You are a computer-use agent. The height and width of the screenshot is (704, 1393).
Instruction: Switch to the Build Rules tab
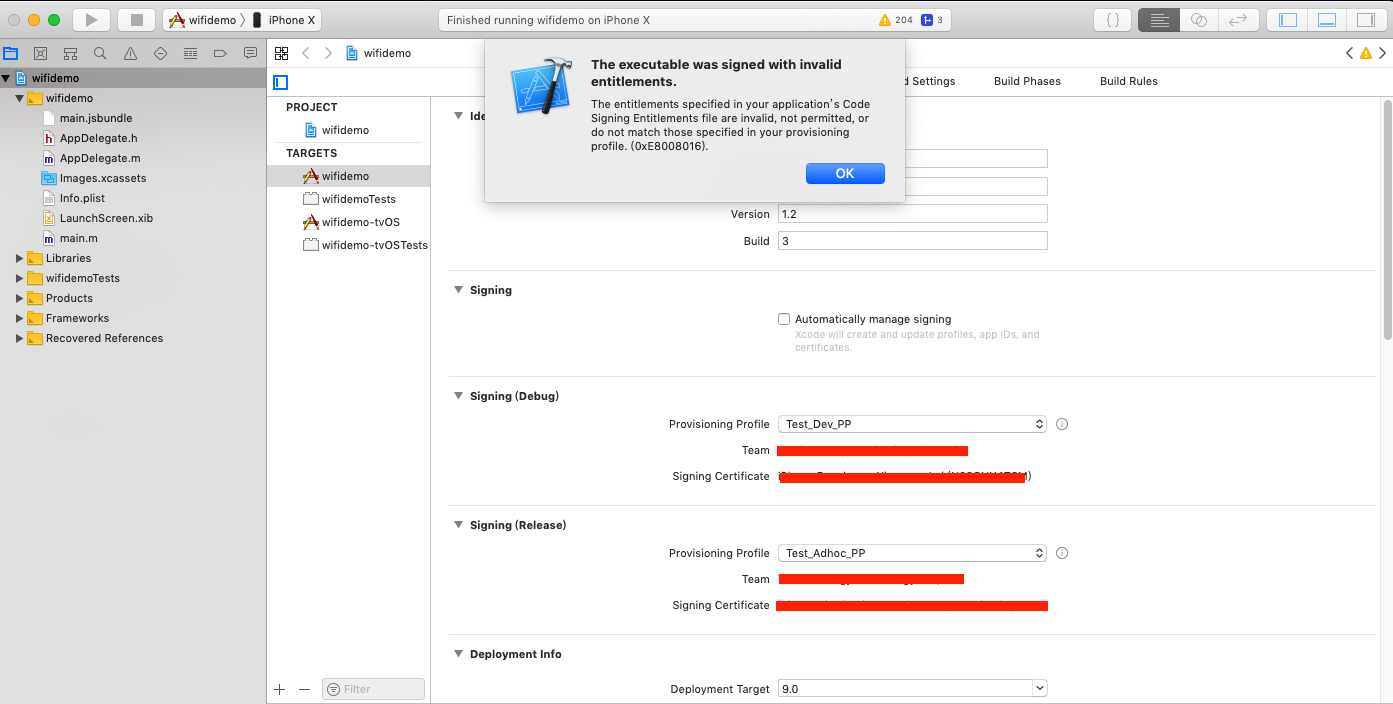click(1128, 81)
